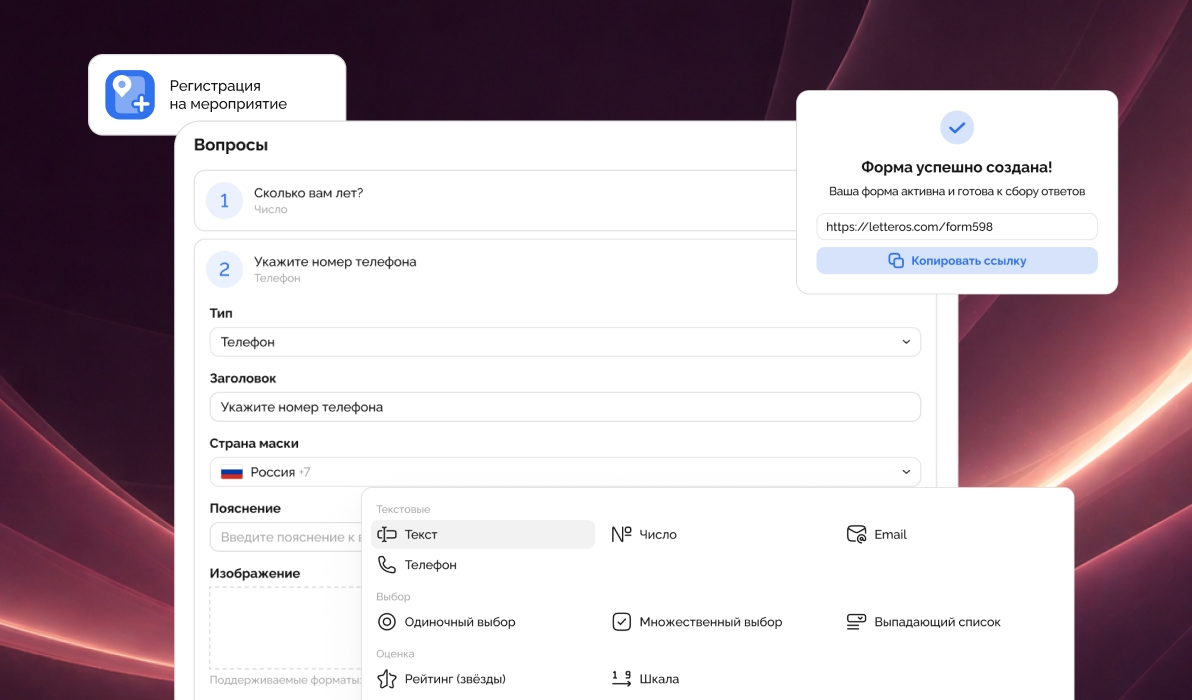Viewport: 1192px width, 700px height.
Task: Click the form link field letteros.com/form598
Action: click(956, 226)
